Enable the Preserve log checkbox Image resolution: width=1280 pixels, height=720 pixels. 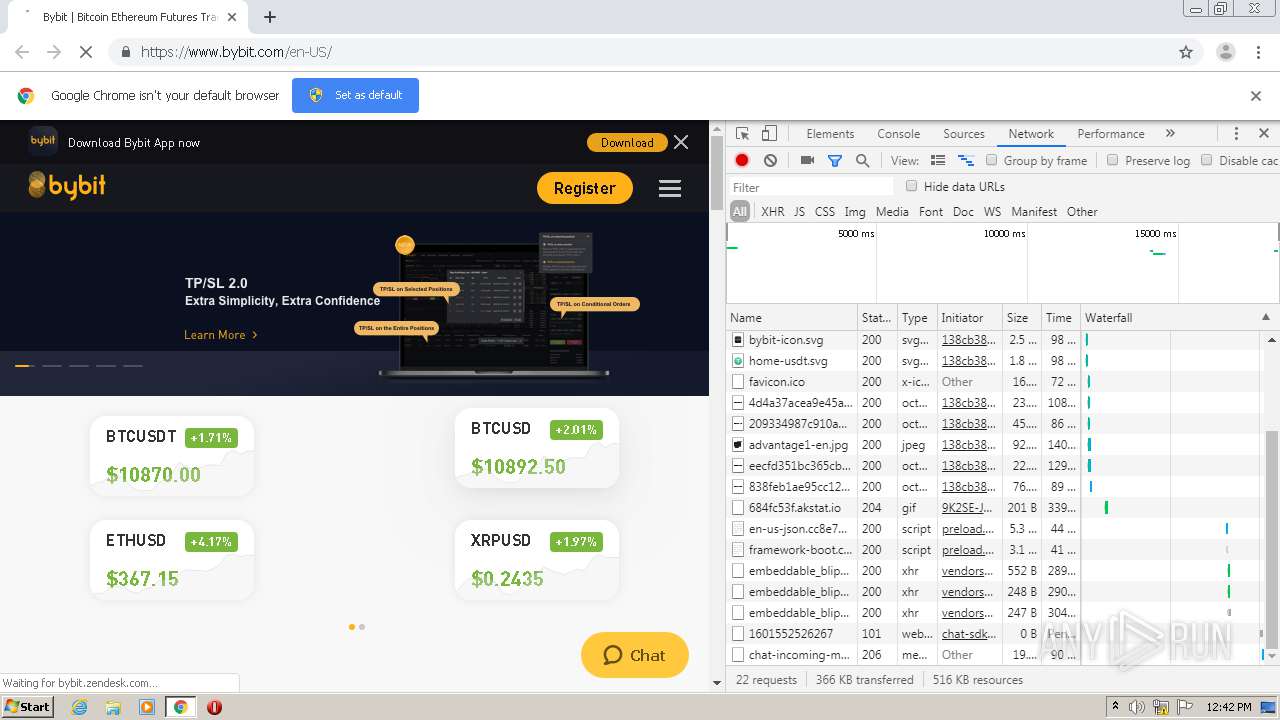click(x=1112, y=160)
